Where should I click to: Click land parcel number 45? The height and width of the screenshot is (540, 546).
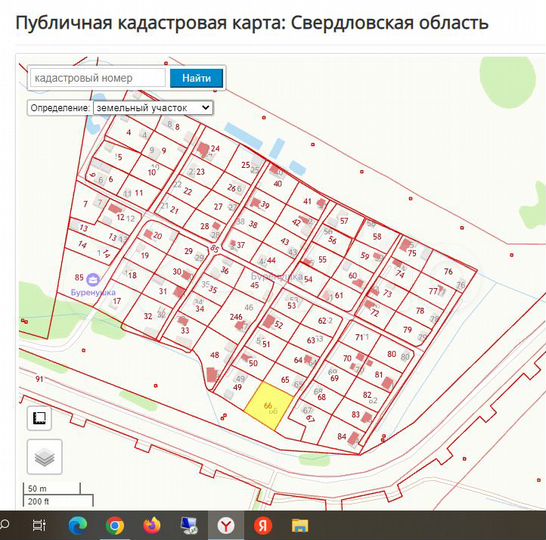pos(255,285)
